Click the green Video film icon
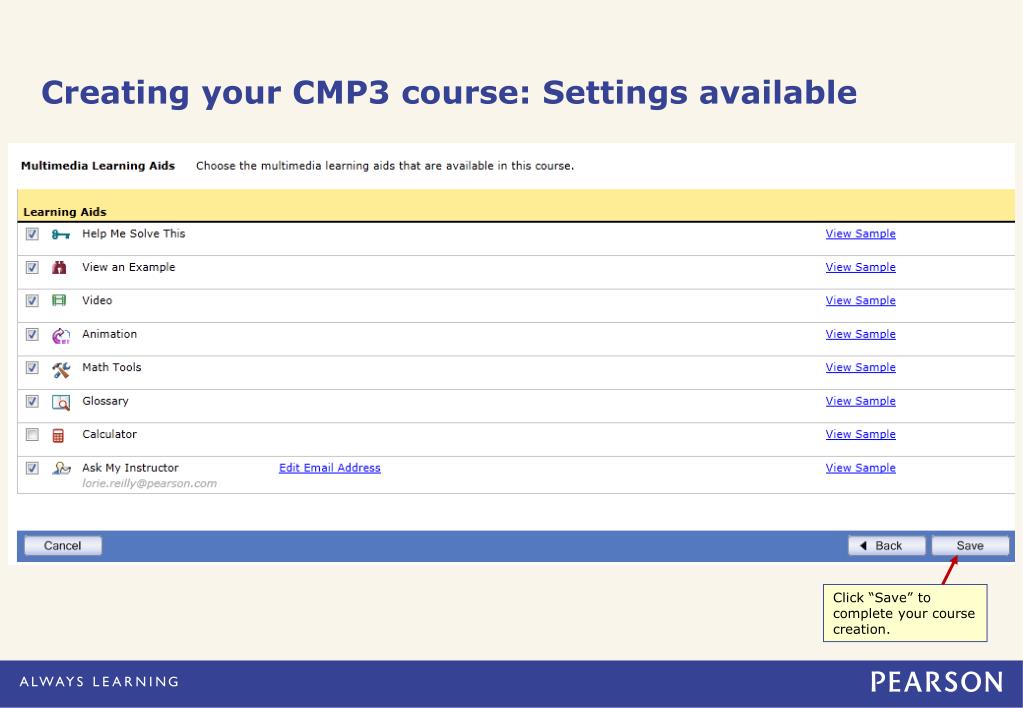This screenshot has height=708, width=1023. point(59,301)
